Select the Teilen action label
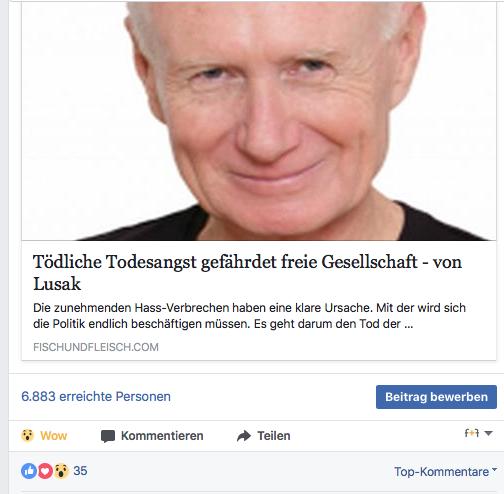504x494 pixels. click(x=274, y=436)
